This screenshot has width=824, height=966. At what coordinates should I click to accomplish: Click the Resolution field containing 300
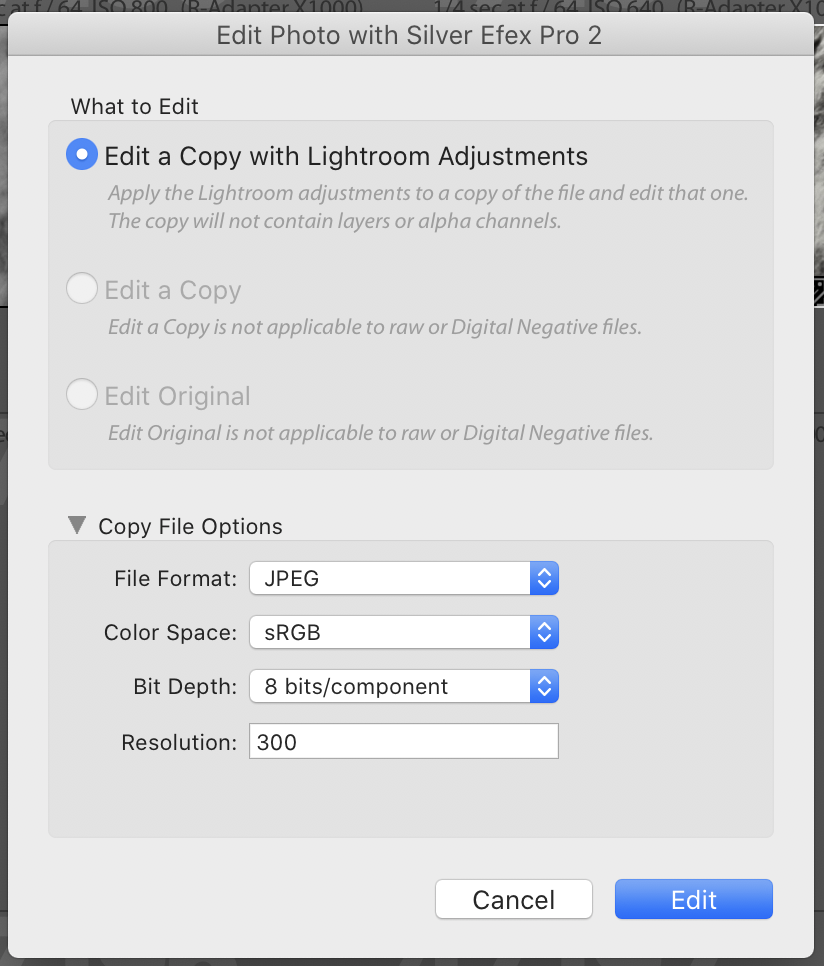click(x=403, y=742)
